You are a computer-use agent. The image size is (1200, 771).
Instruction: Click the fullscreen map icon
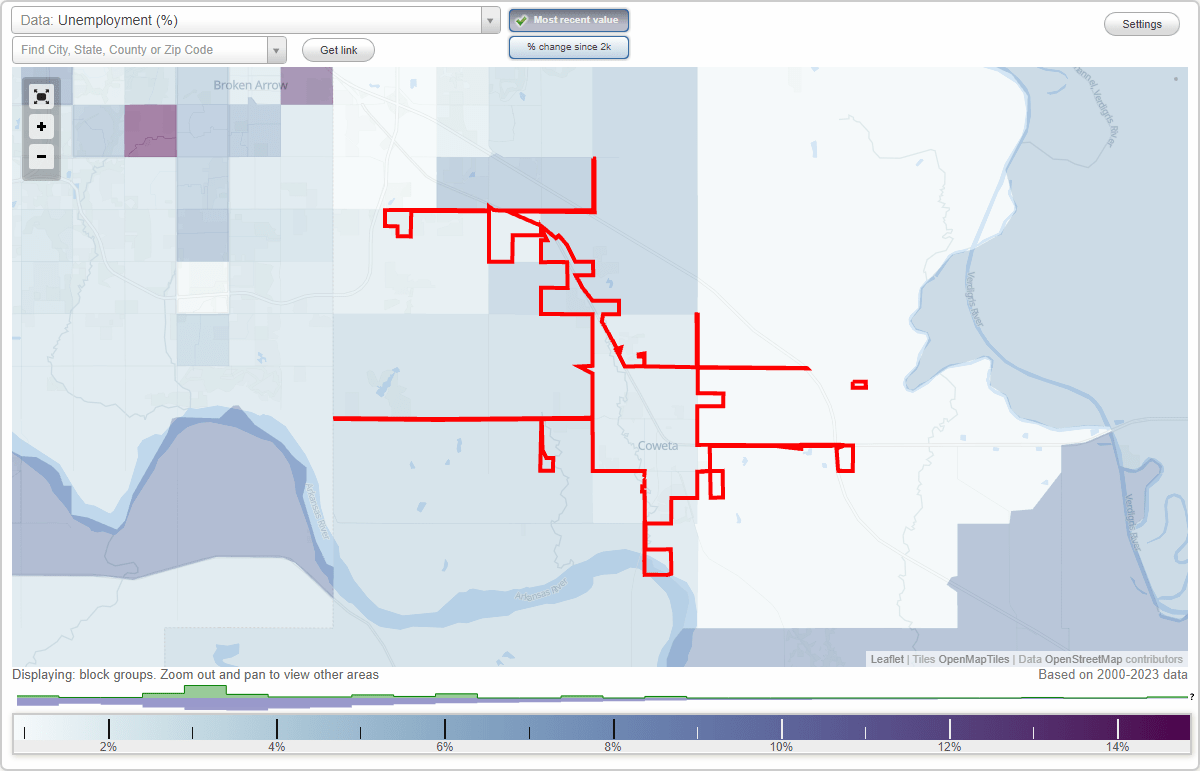(41, 96)
